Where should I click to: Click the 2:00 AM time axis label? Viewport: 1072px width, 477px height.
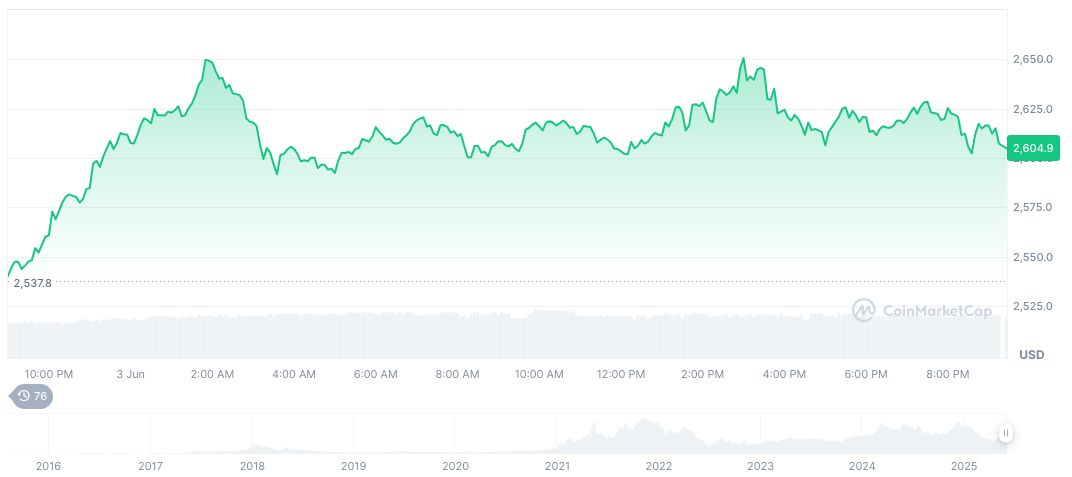coord(212,374)
